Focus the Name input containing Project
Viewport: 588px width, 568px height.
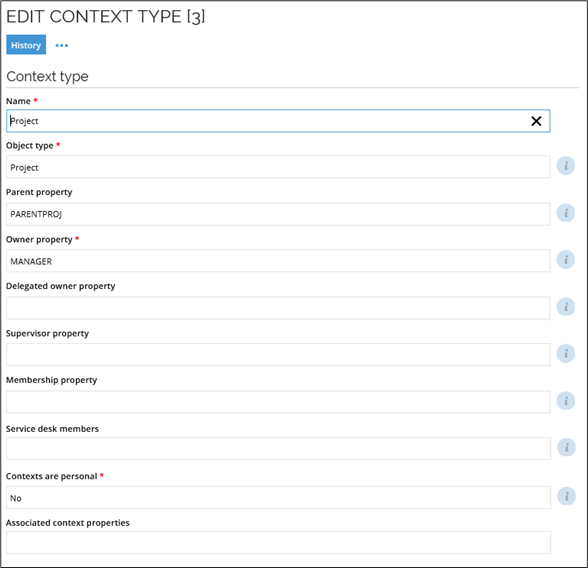point(278,121)
